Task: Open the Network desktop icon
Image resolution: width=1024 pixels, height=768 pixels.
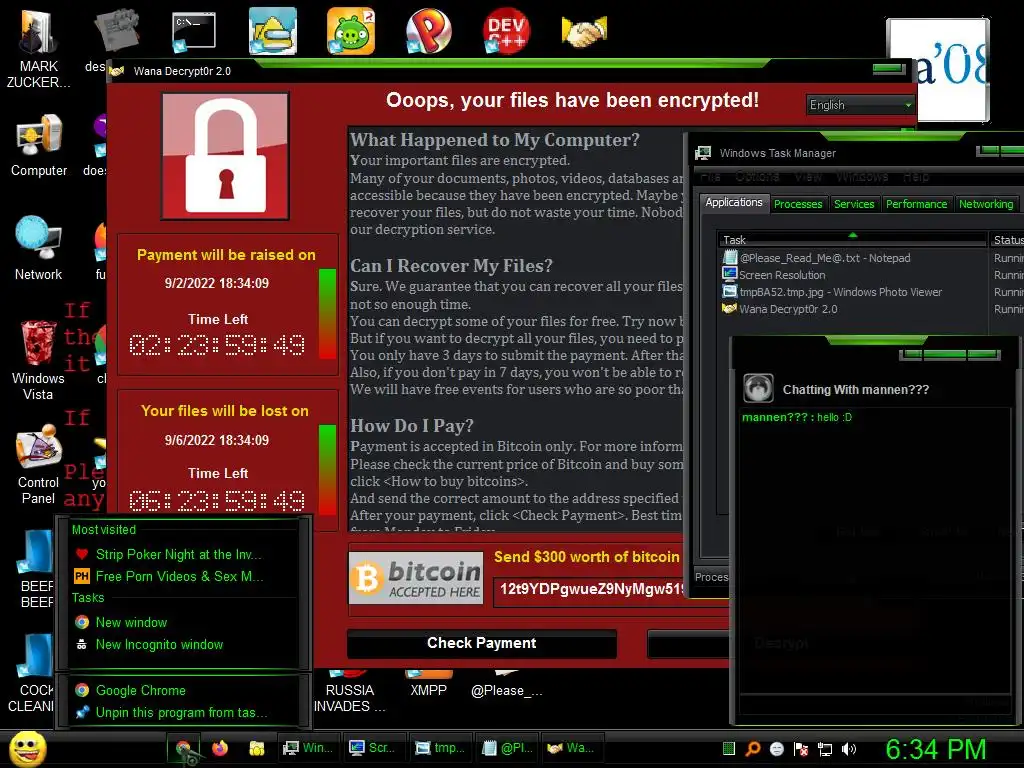Action: (x=38, y=248)
